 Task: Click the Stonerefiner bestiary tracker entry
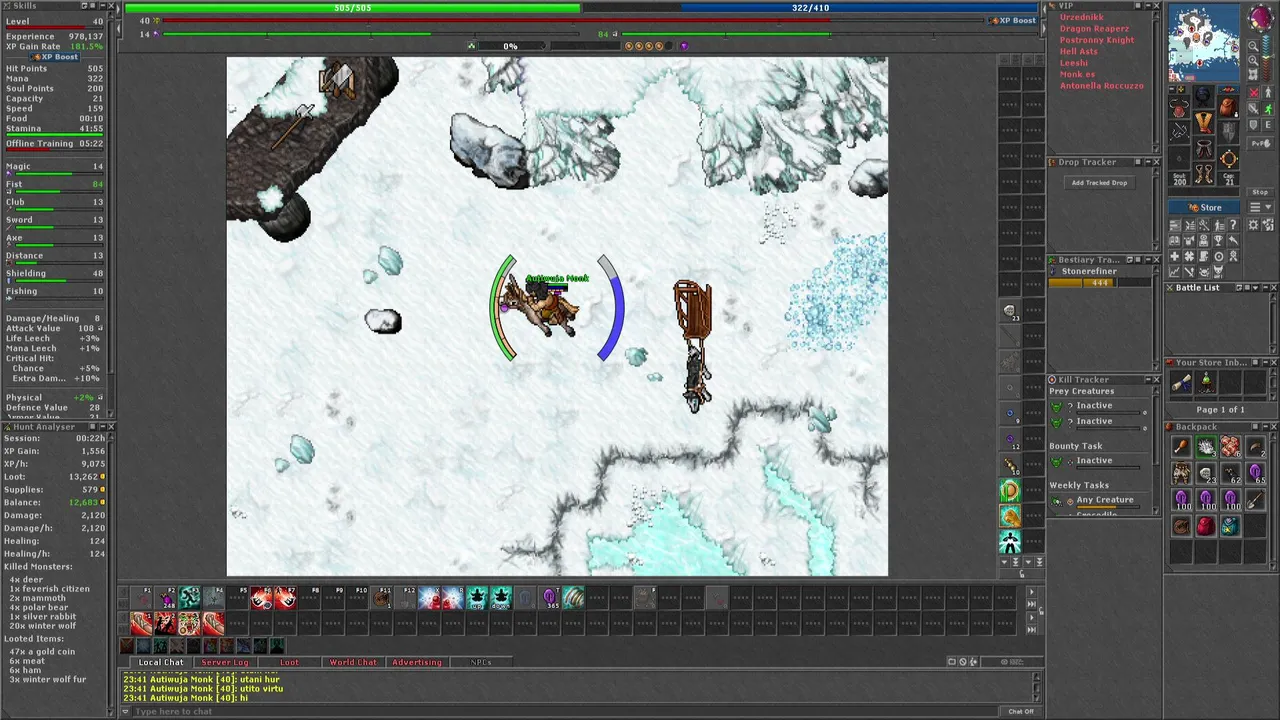pyautogui.click(x=1098, y=277)
